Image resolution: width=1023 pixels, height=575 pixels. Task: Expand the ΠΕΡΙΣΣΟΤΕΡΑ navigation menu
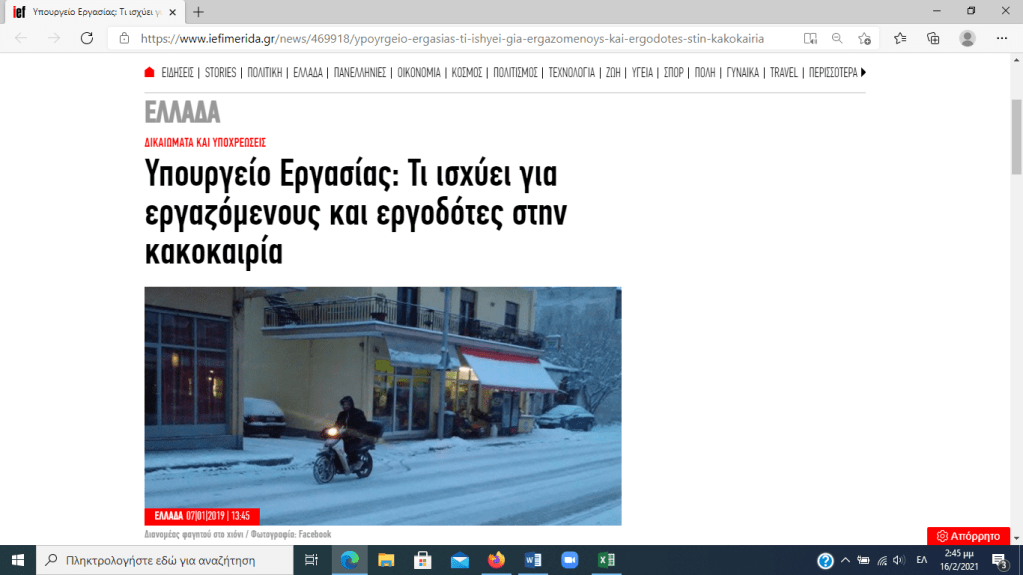click(836, 72)
